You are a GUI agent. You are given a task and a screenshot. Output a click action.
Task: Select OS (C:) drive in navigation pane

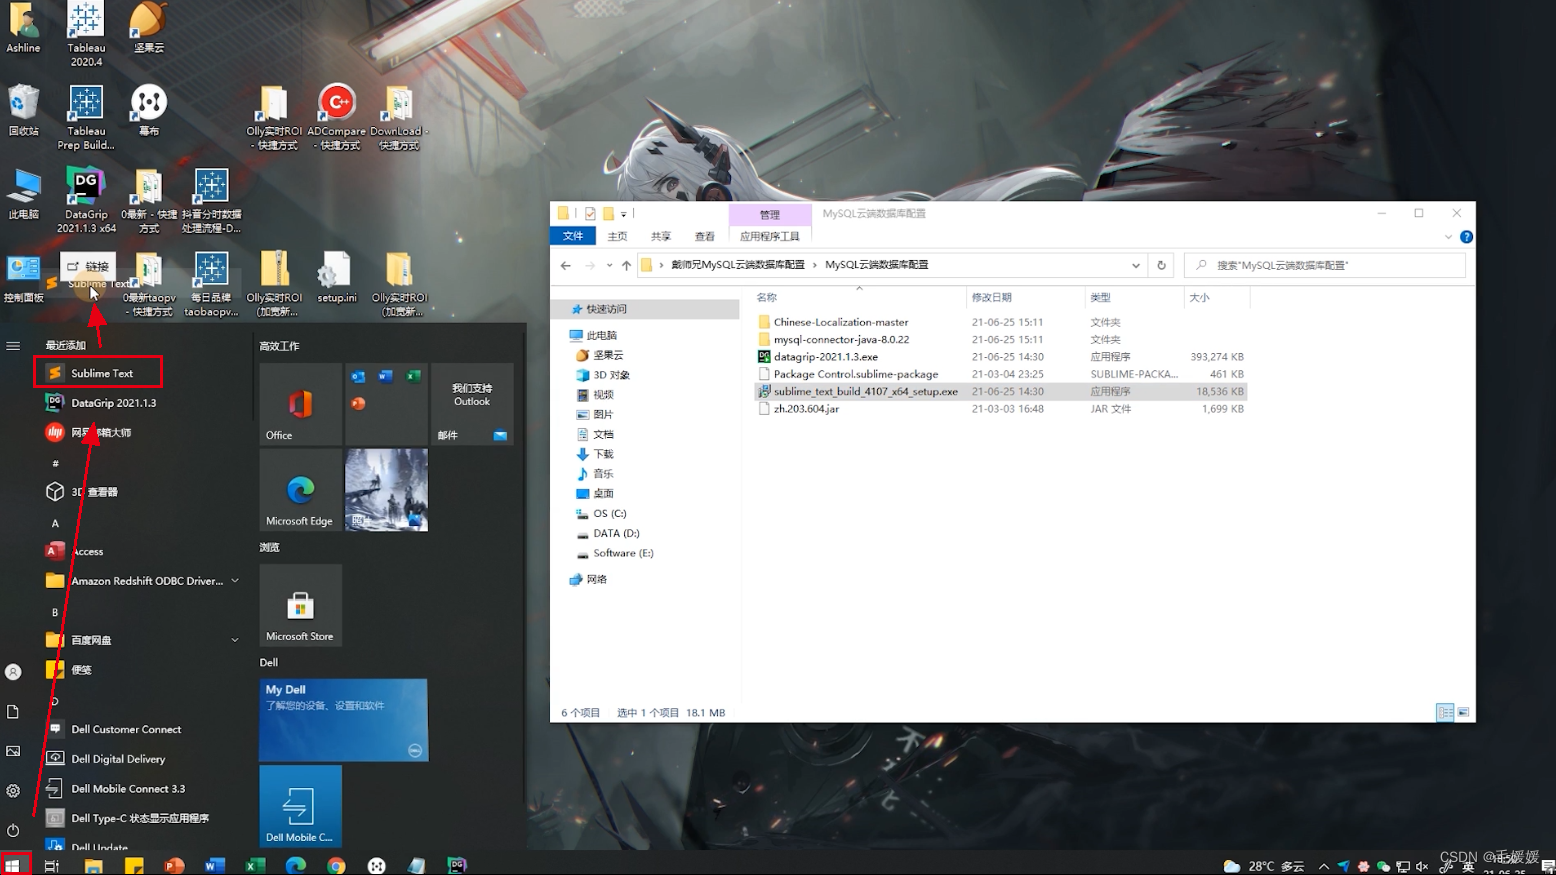click(x=609, y=514)
